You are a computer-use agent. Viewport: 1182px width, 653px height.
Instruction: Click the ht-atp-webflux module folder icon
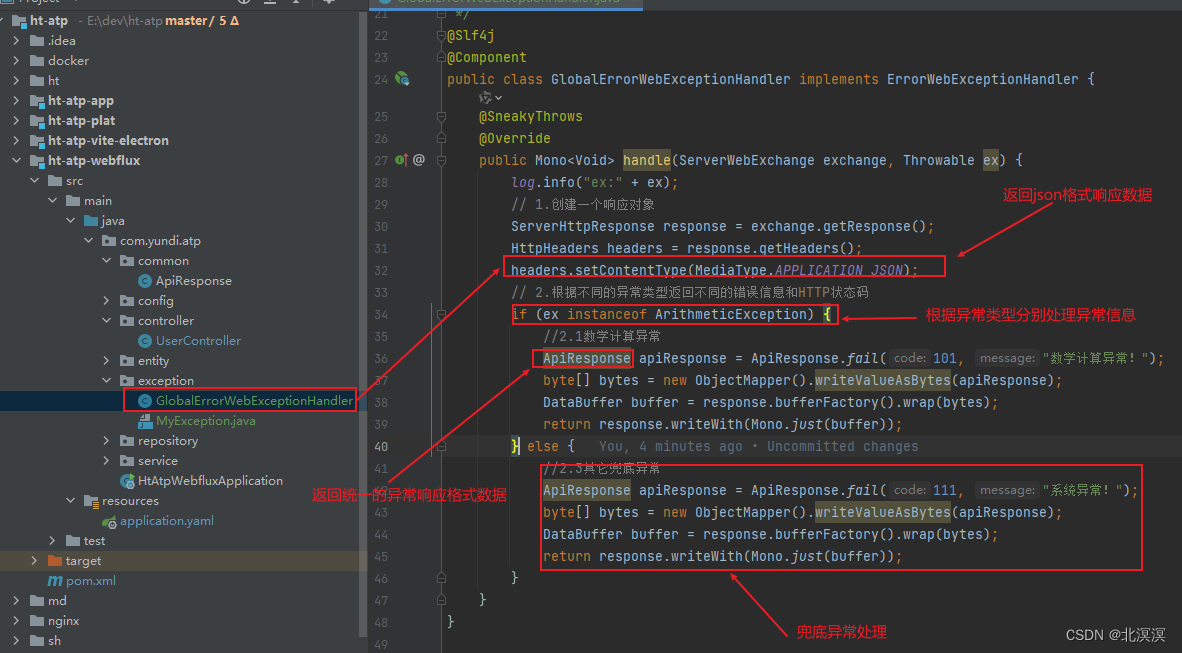click(37, 161)
